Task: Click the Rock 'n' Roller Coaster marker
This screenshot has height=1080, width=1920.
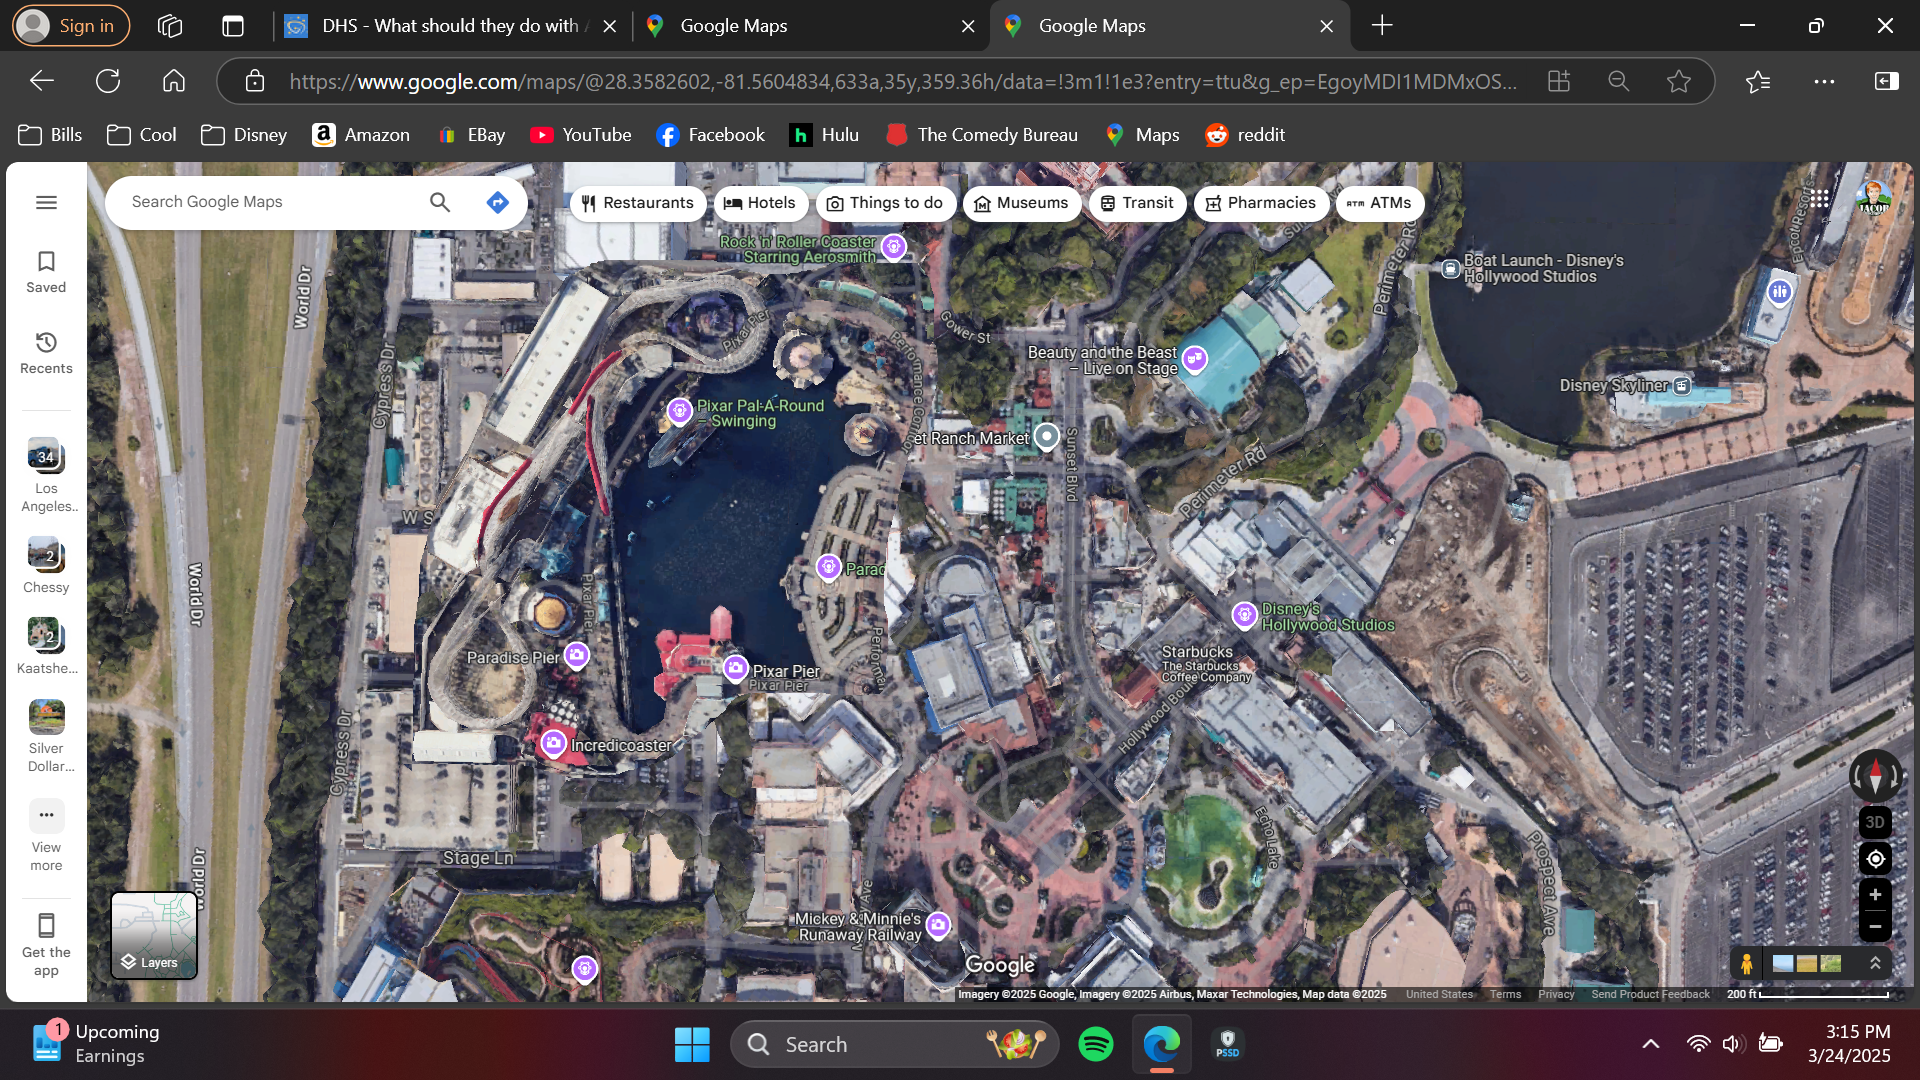Action: coord(894,247)
